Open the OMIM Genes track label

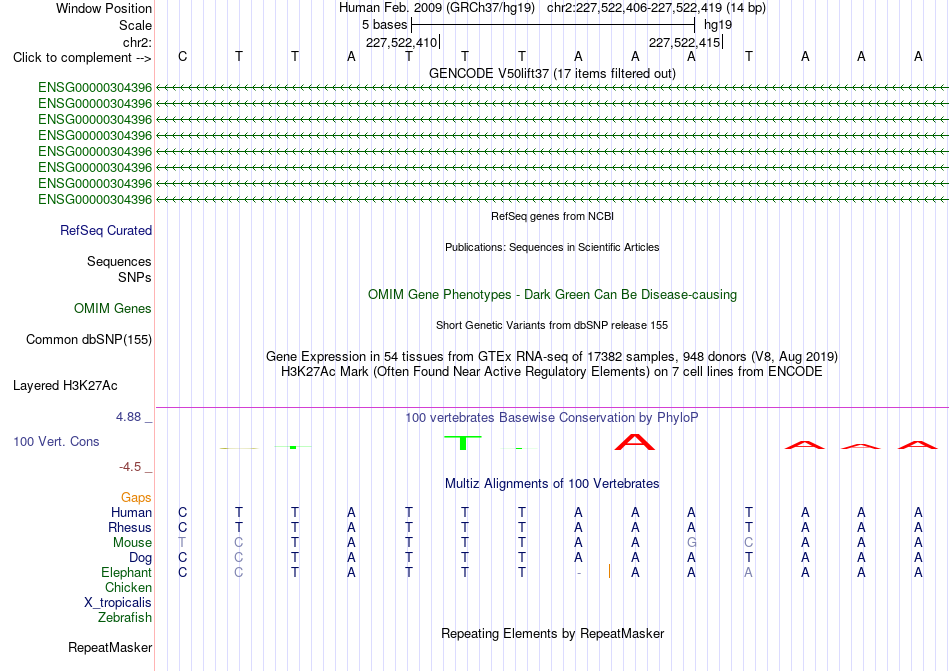coord(112,309)
